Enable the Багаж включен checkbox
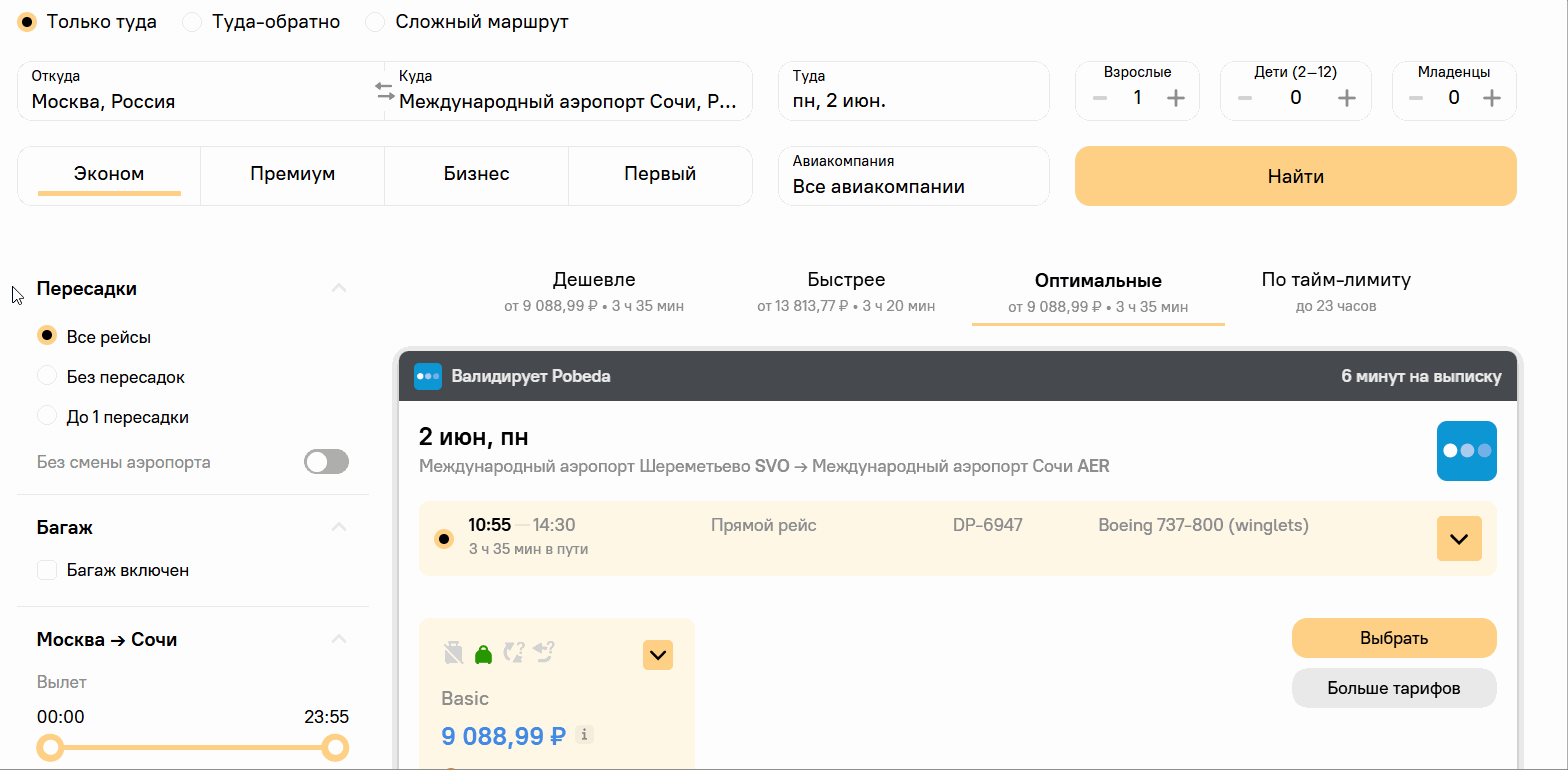 [x=47, y=570]
